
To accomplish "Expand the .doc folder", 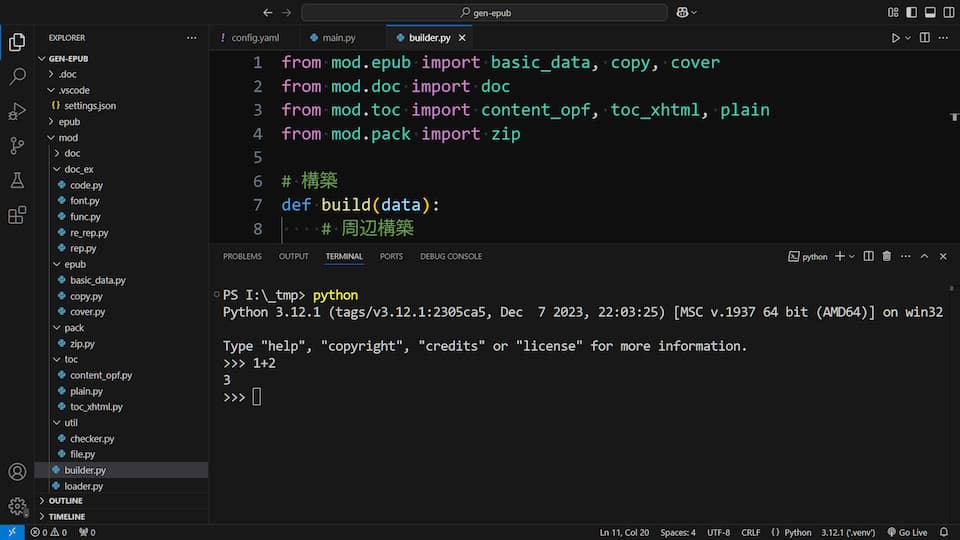I will [51, 74].
